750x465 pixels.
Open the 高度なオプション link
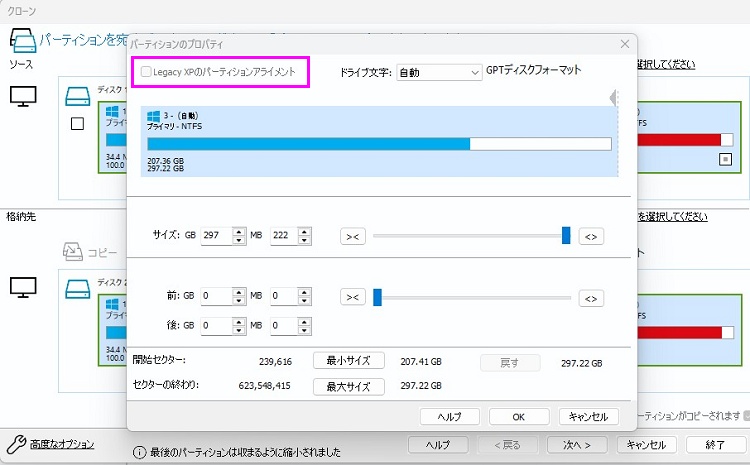(x=62, y=443)
